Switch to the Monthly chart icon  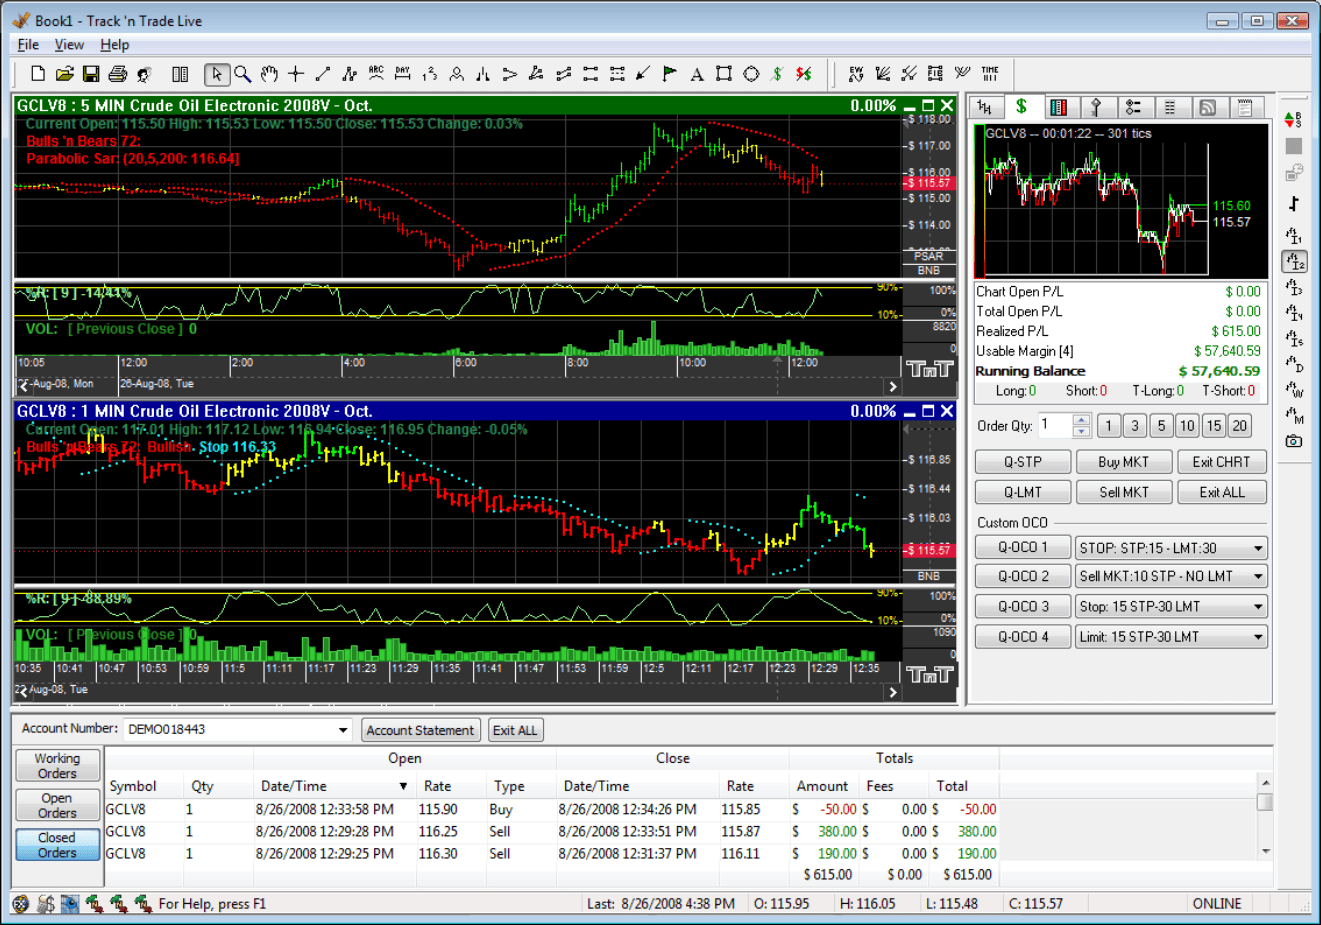[1294, 415]
